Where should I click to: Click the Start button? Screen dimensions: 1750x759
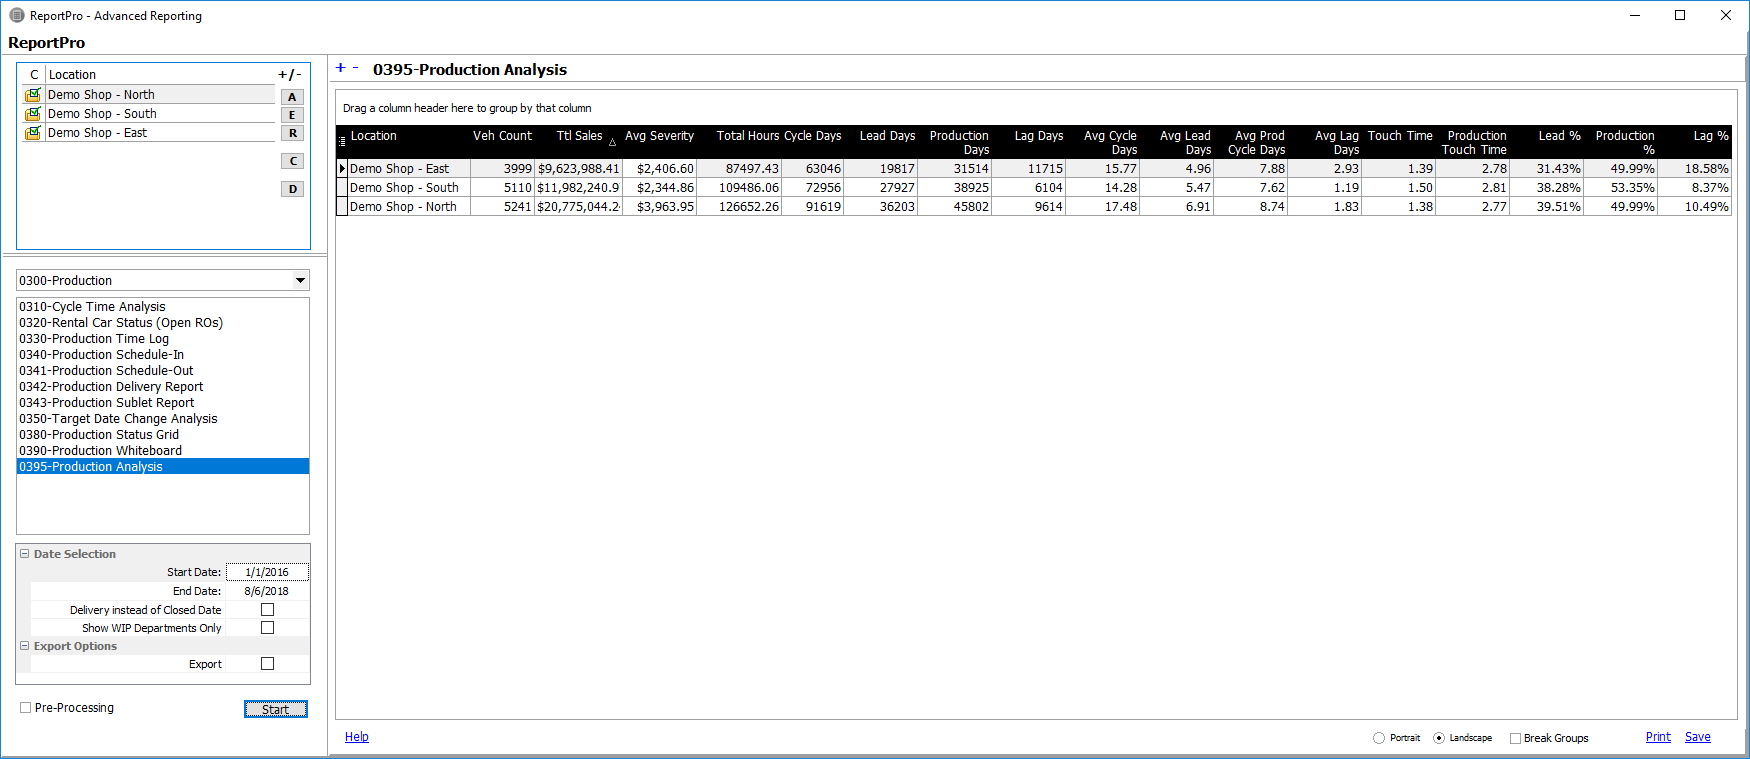coord(276,709)
